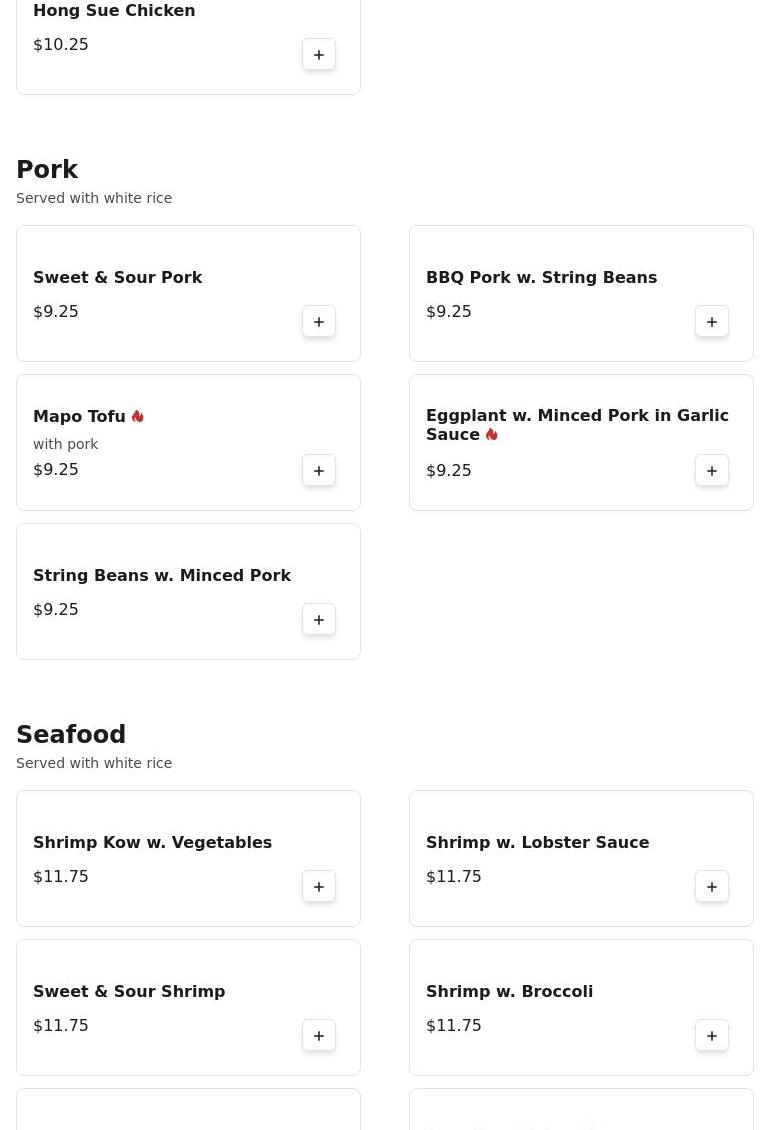Click plus button for Shrimp w. Broccoli
The width and height of the screenshot is (770, 1130).
pyautogui.click(x=712, y=1036)
